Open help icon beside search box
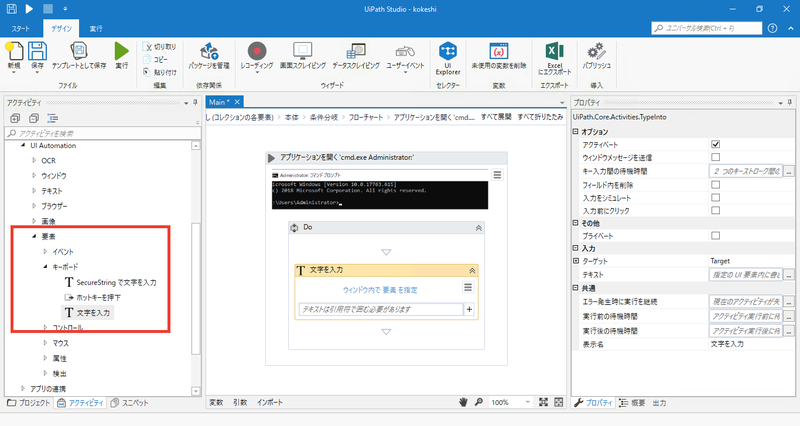Image resolution: width=800 pixels, height=426 pixels. click(x=772, y=28)
